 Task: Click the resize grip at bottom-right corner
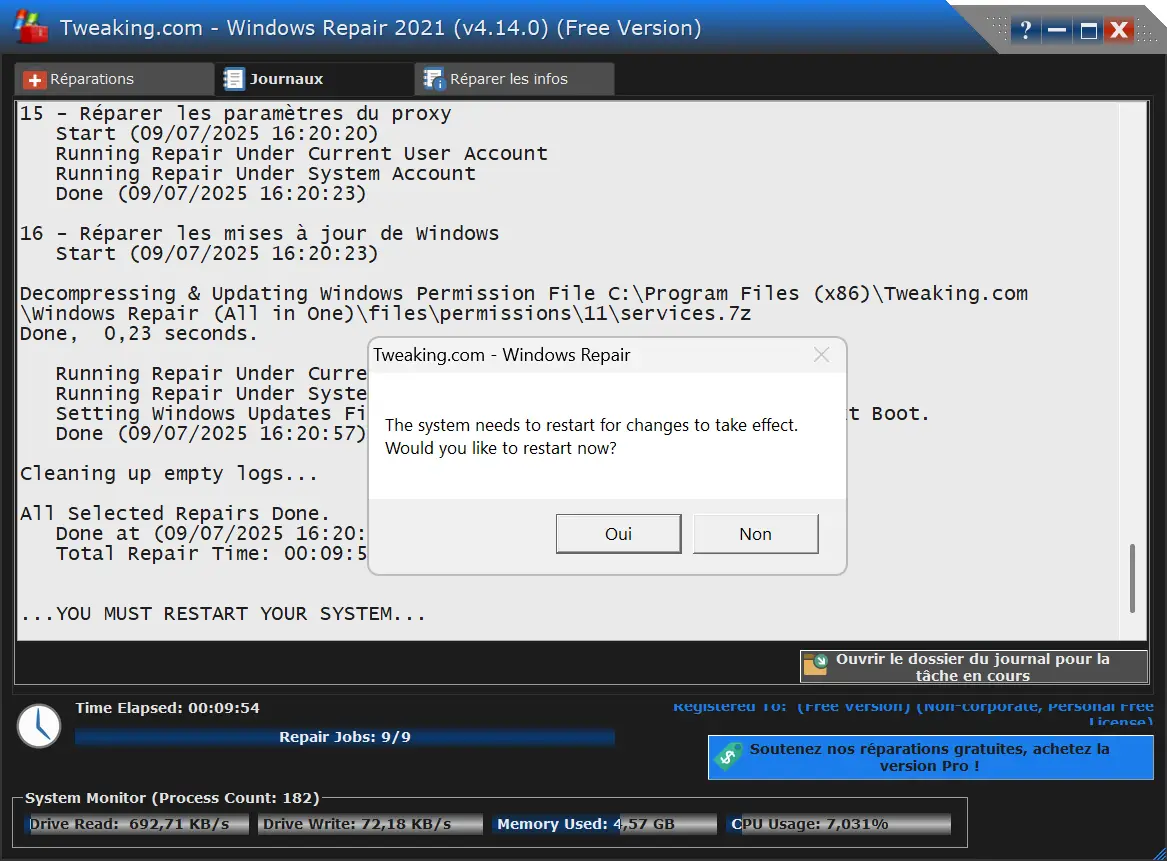pyautogui.click(x=1159, y=854)
